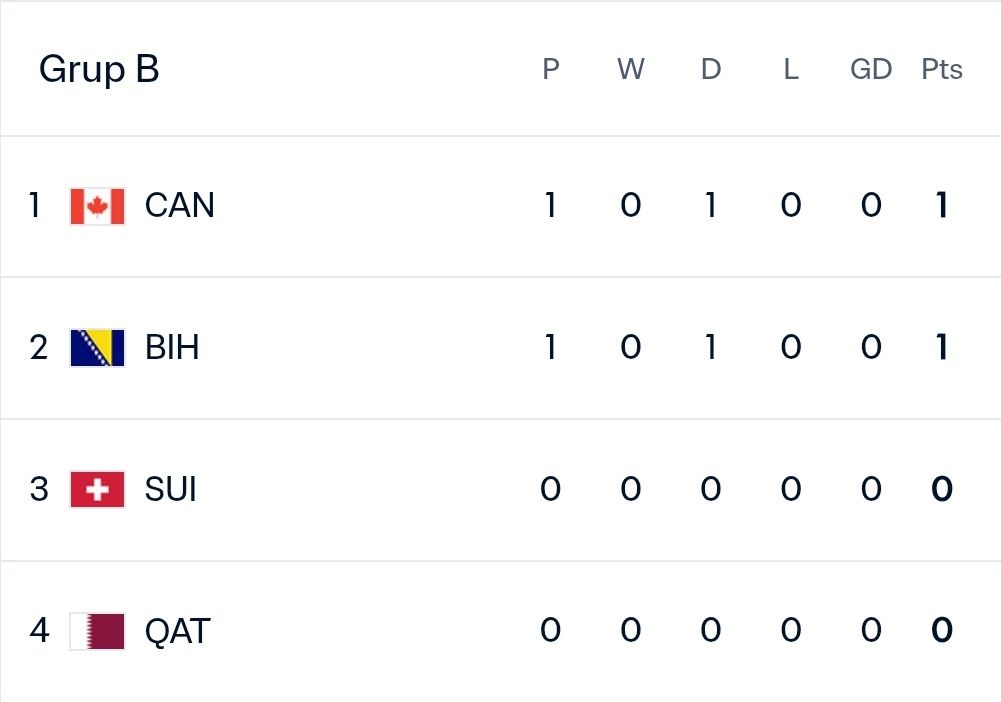This screenshot has width=1001, height=702.
Task: Click the Pts column header
Action: [x=941, y=69]
